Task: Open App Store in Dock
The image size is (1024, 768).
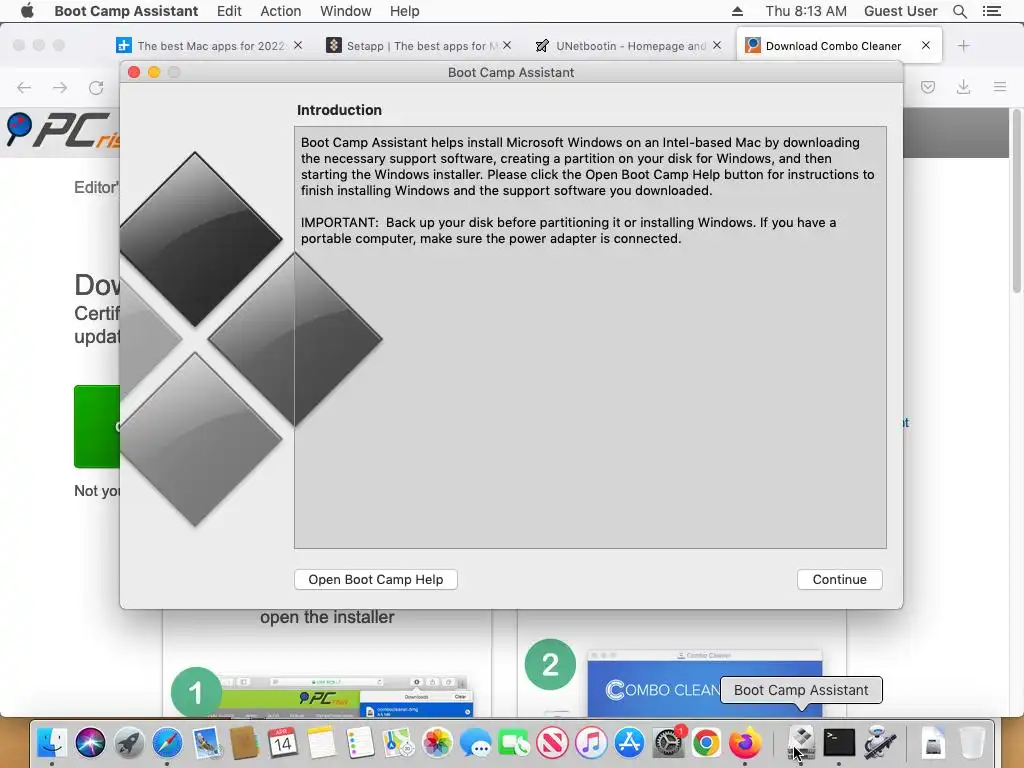Action: [x=630, y=743]
